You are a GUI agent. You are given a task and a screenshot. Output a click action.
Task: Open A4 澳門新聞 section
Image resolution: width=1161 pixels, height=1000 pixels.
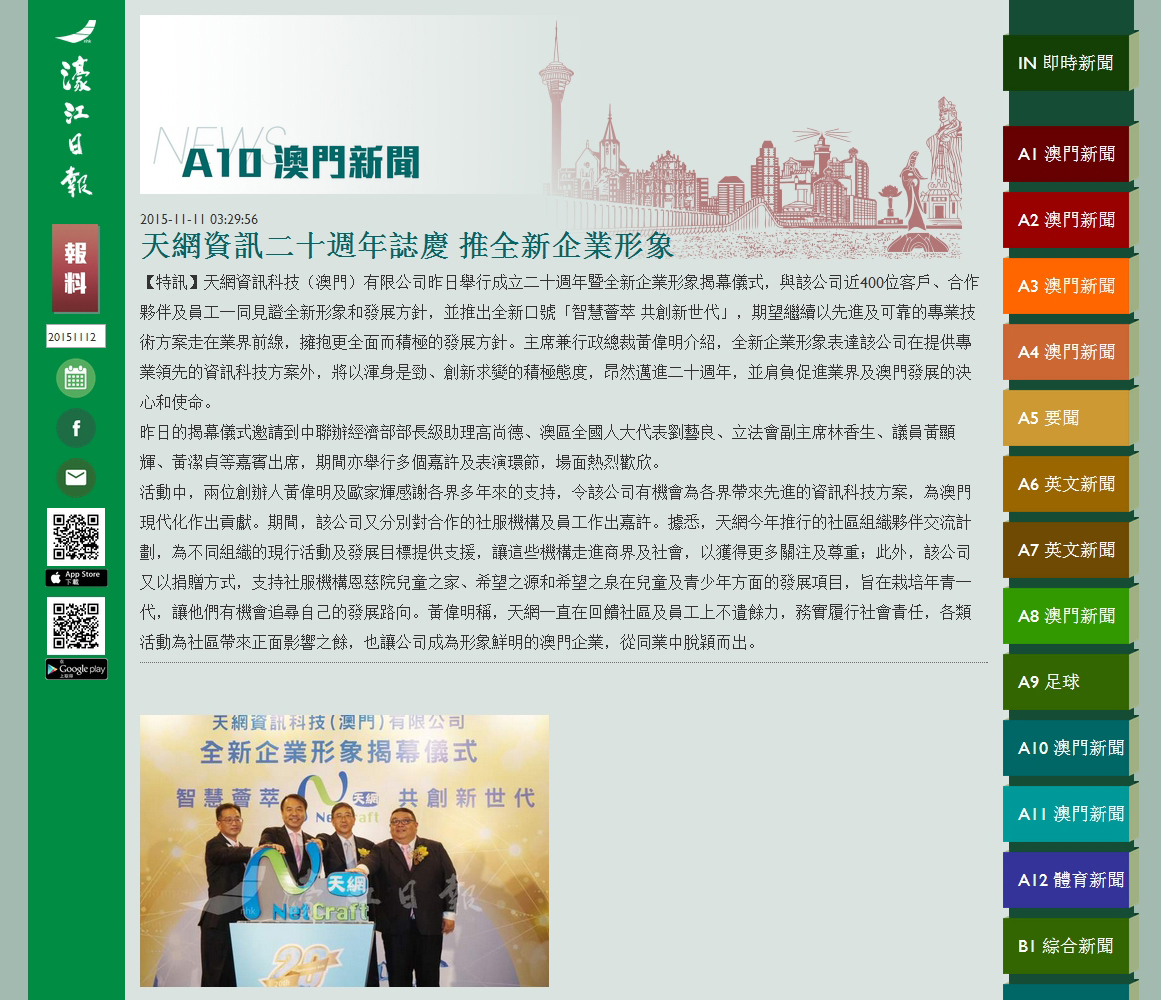pyautogui.click(x=1065, y=352)
